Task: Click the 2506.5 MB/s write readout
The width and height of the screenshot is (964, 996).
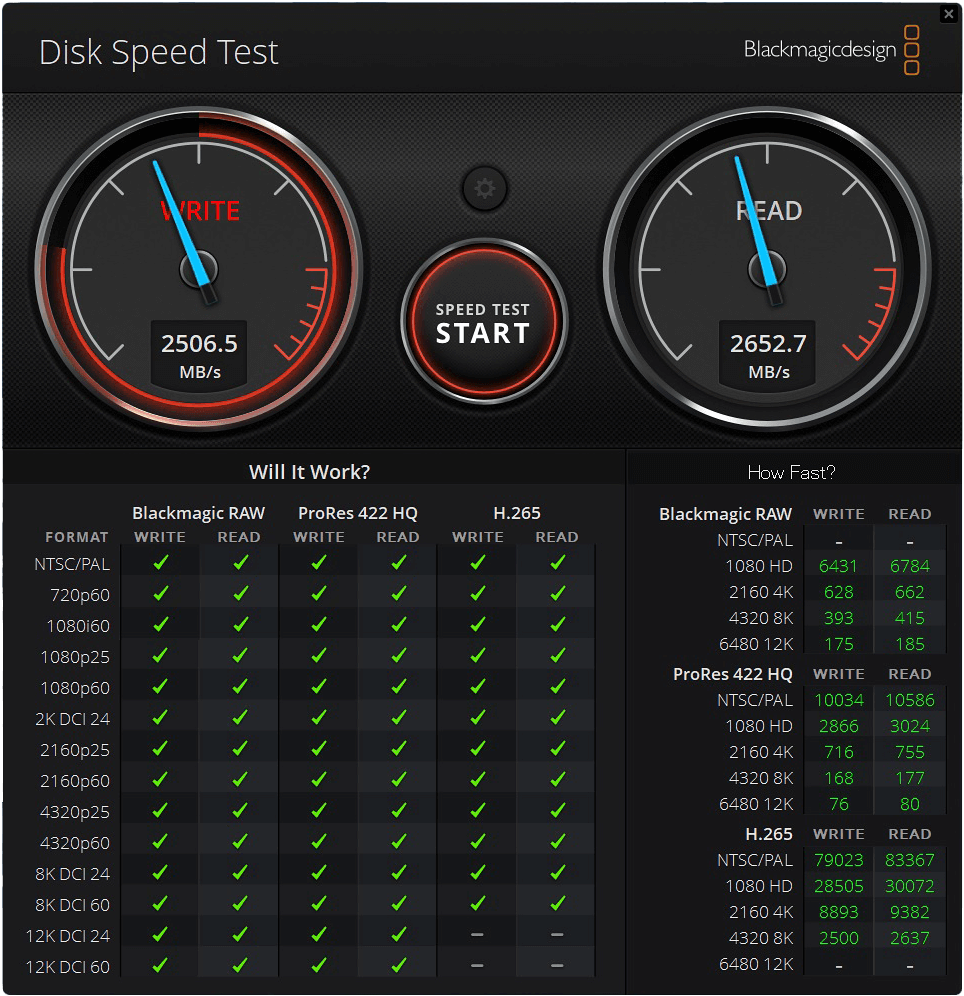Action: (x=199, y=354)
